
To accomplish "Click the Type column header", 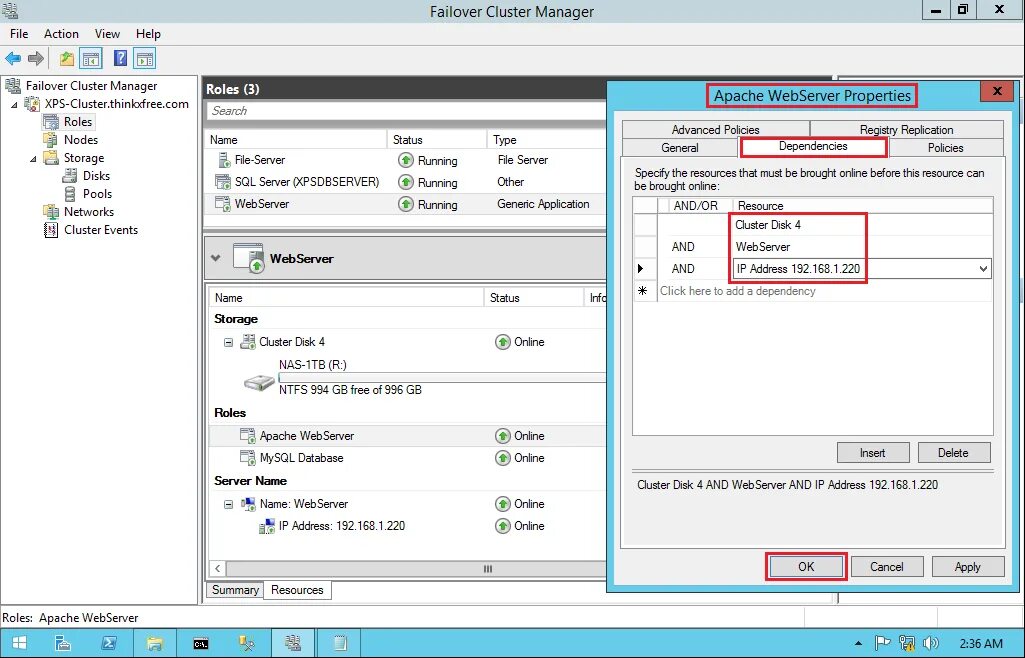I will point(546,140).
